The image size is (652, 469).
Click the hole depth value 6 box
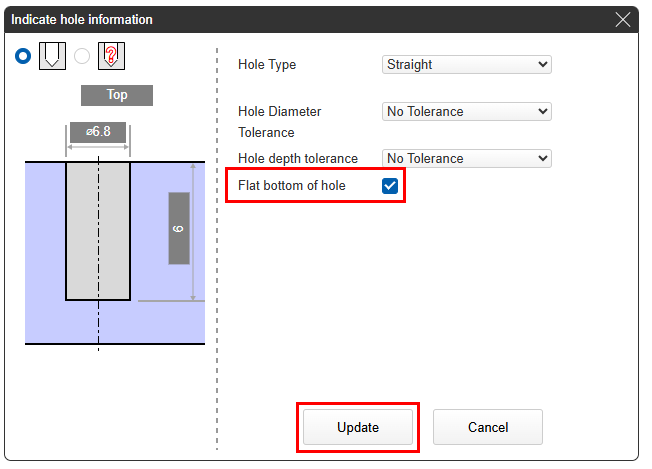pos(179,229)
